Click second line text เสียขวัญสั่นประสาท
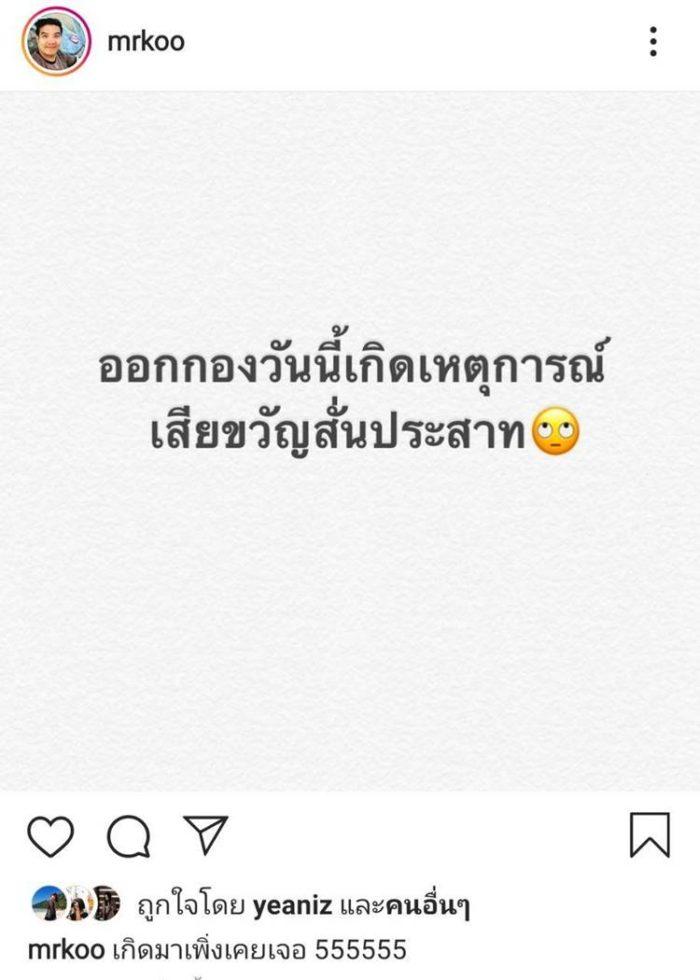 (x=339, y=431)
